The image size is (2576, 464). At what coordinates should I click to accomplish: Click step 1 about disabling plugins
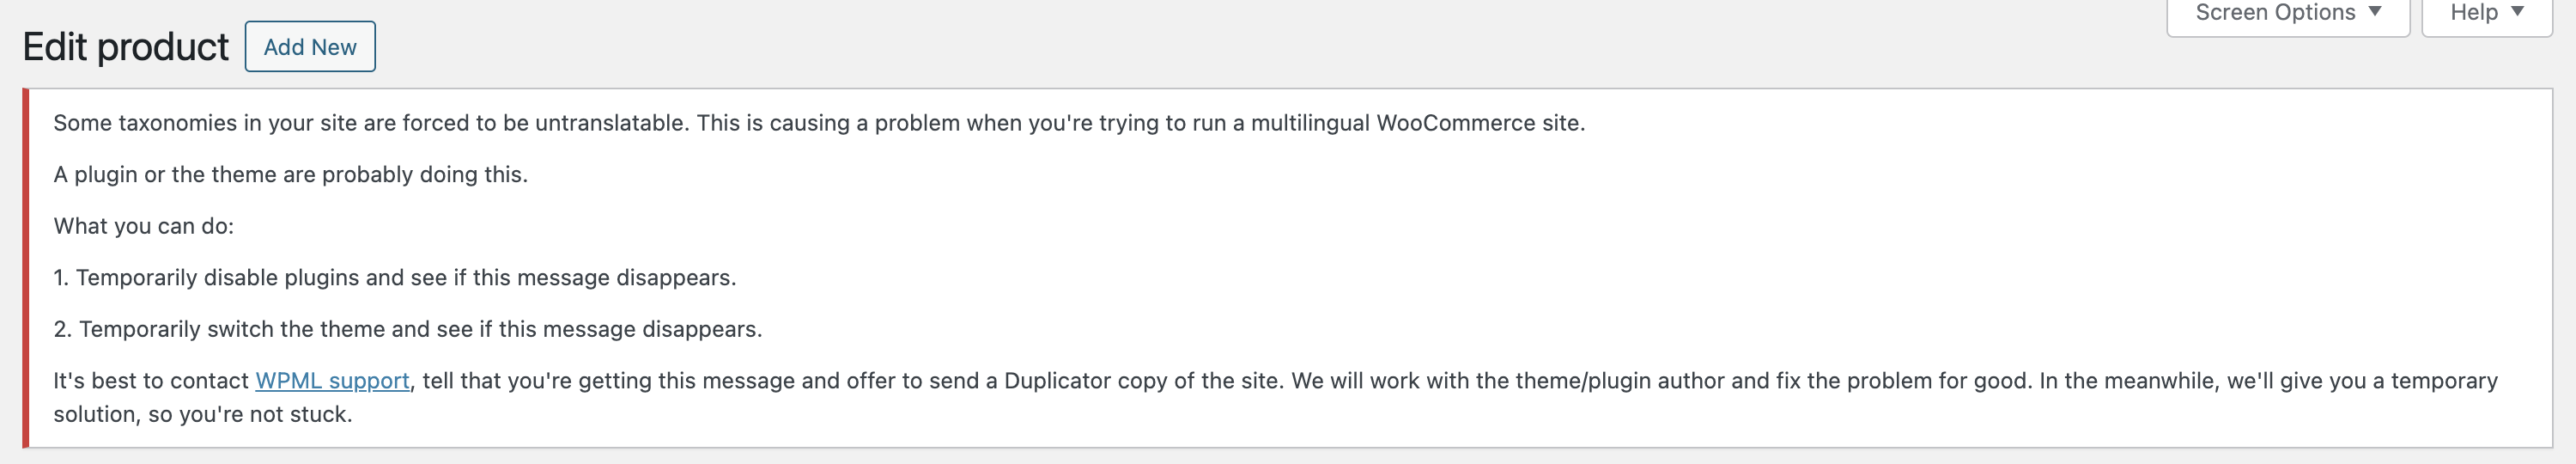(395, 278)
